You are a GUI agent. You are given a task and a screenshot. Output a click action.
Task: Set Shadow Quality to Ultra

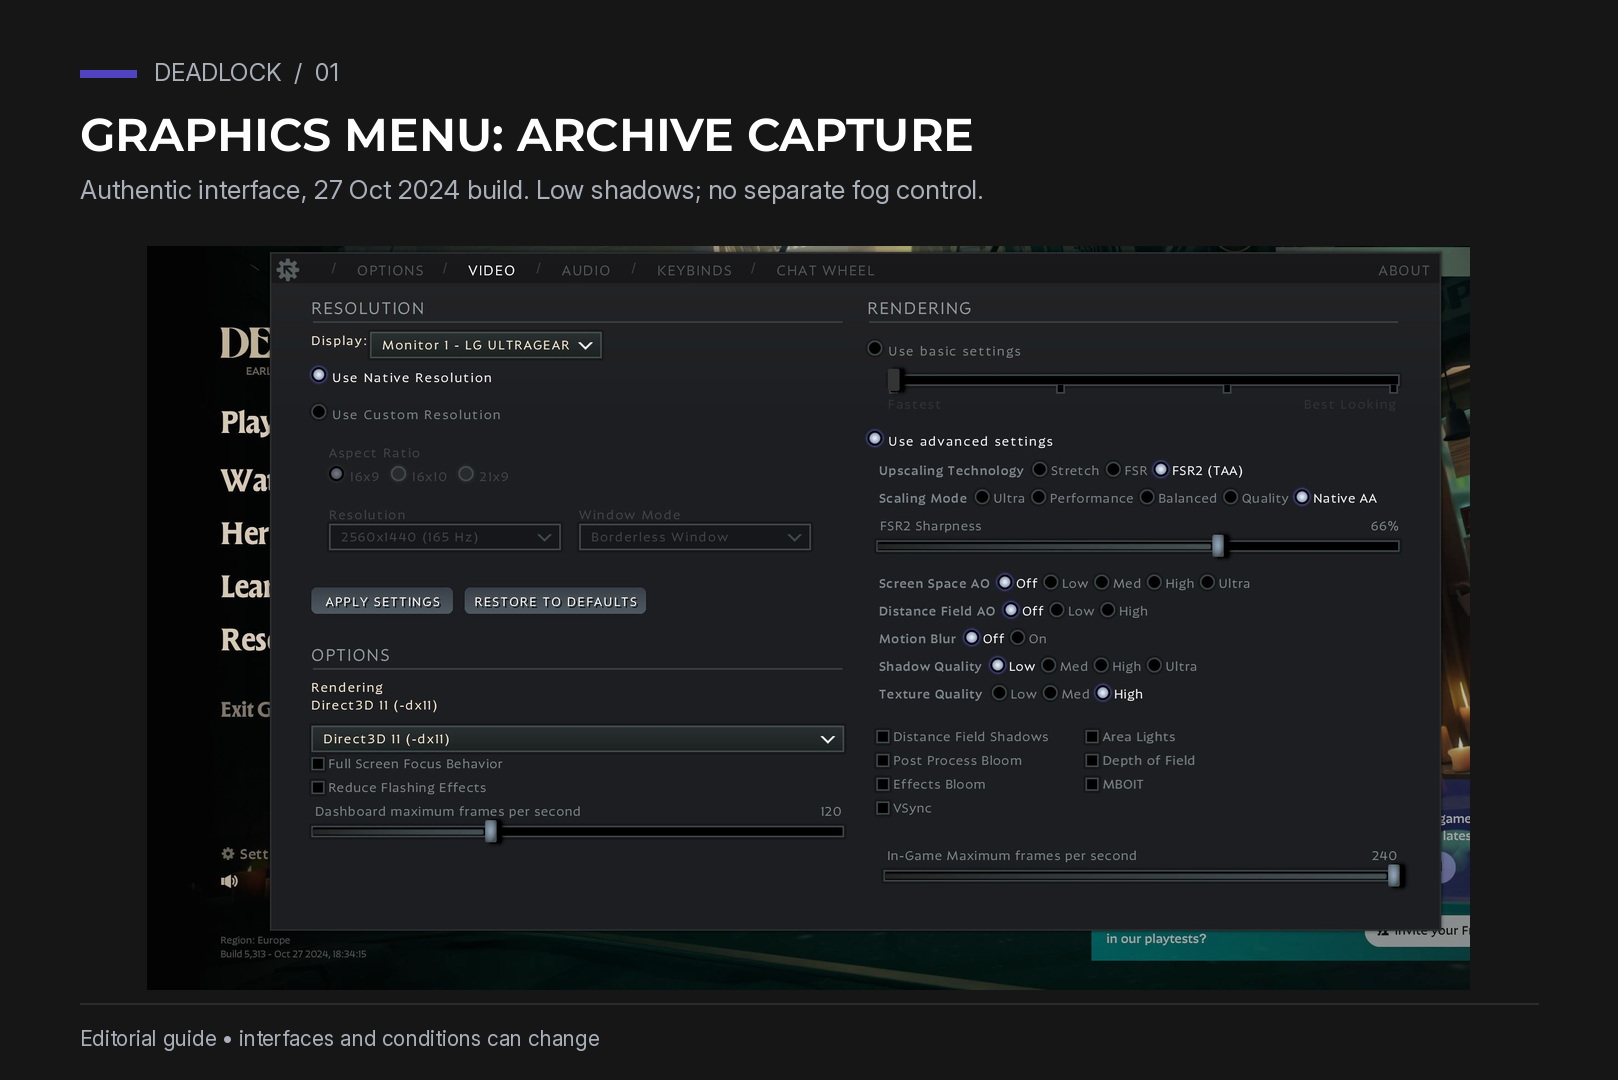[x=1154, y=665]
